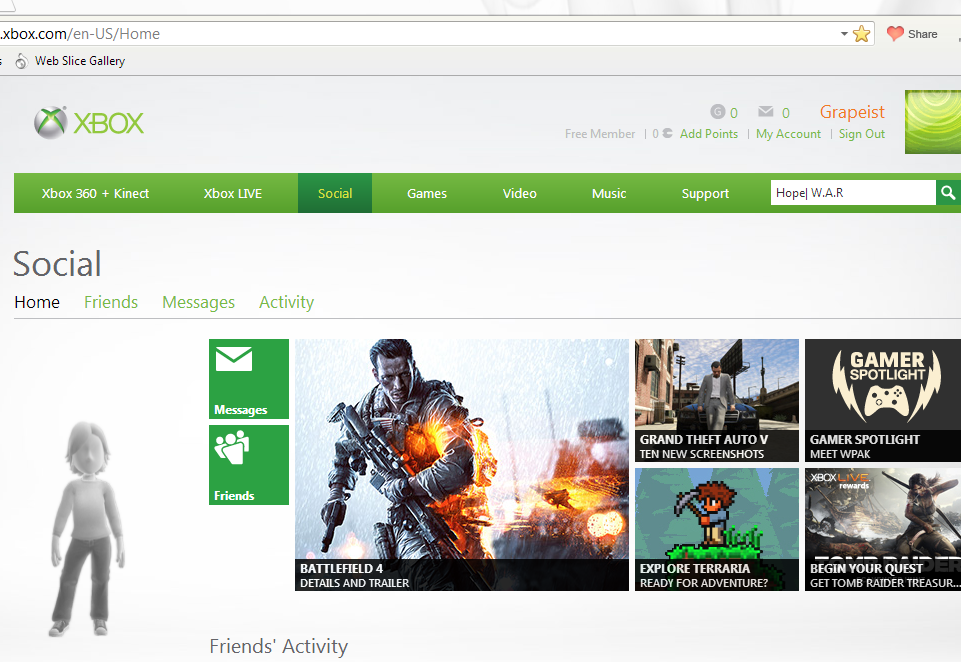The width and height of the screenshot is (961, 662).
Task: Switch to the Friends sub-tab
Action: [x=111, y=302]
